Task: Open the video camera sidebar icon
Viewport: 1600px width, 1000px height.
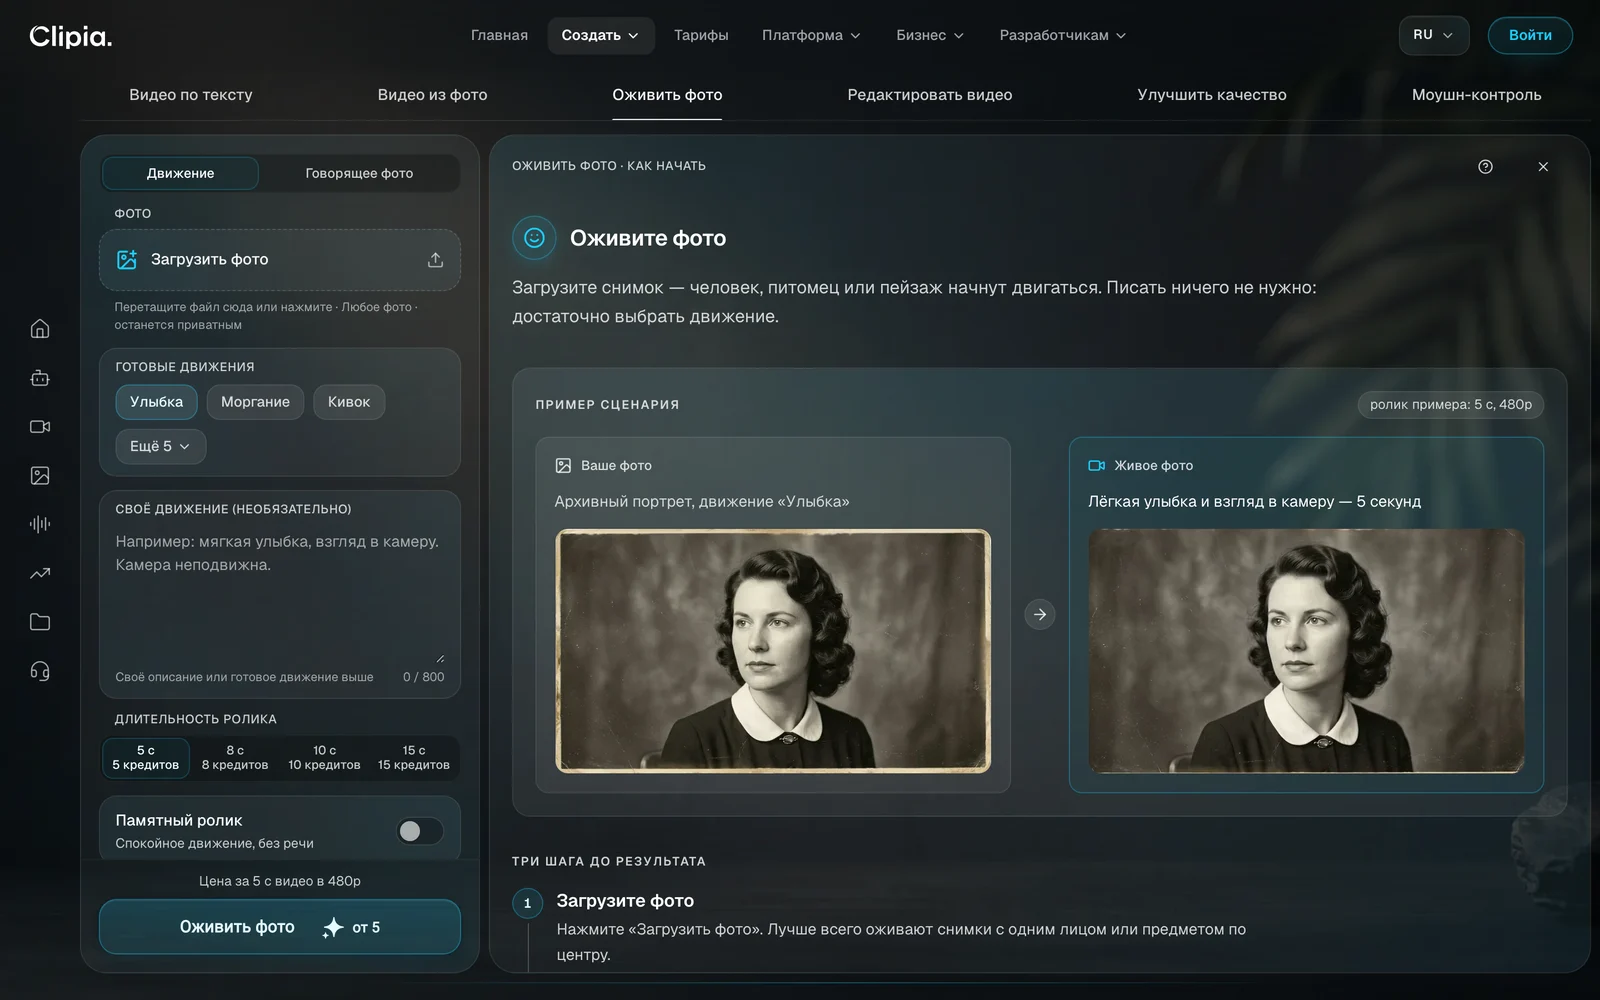Action: (40, 427)
